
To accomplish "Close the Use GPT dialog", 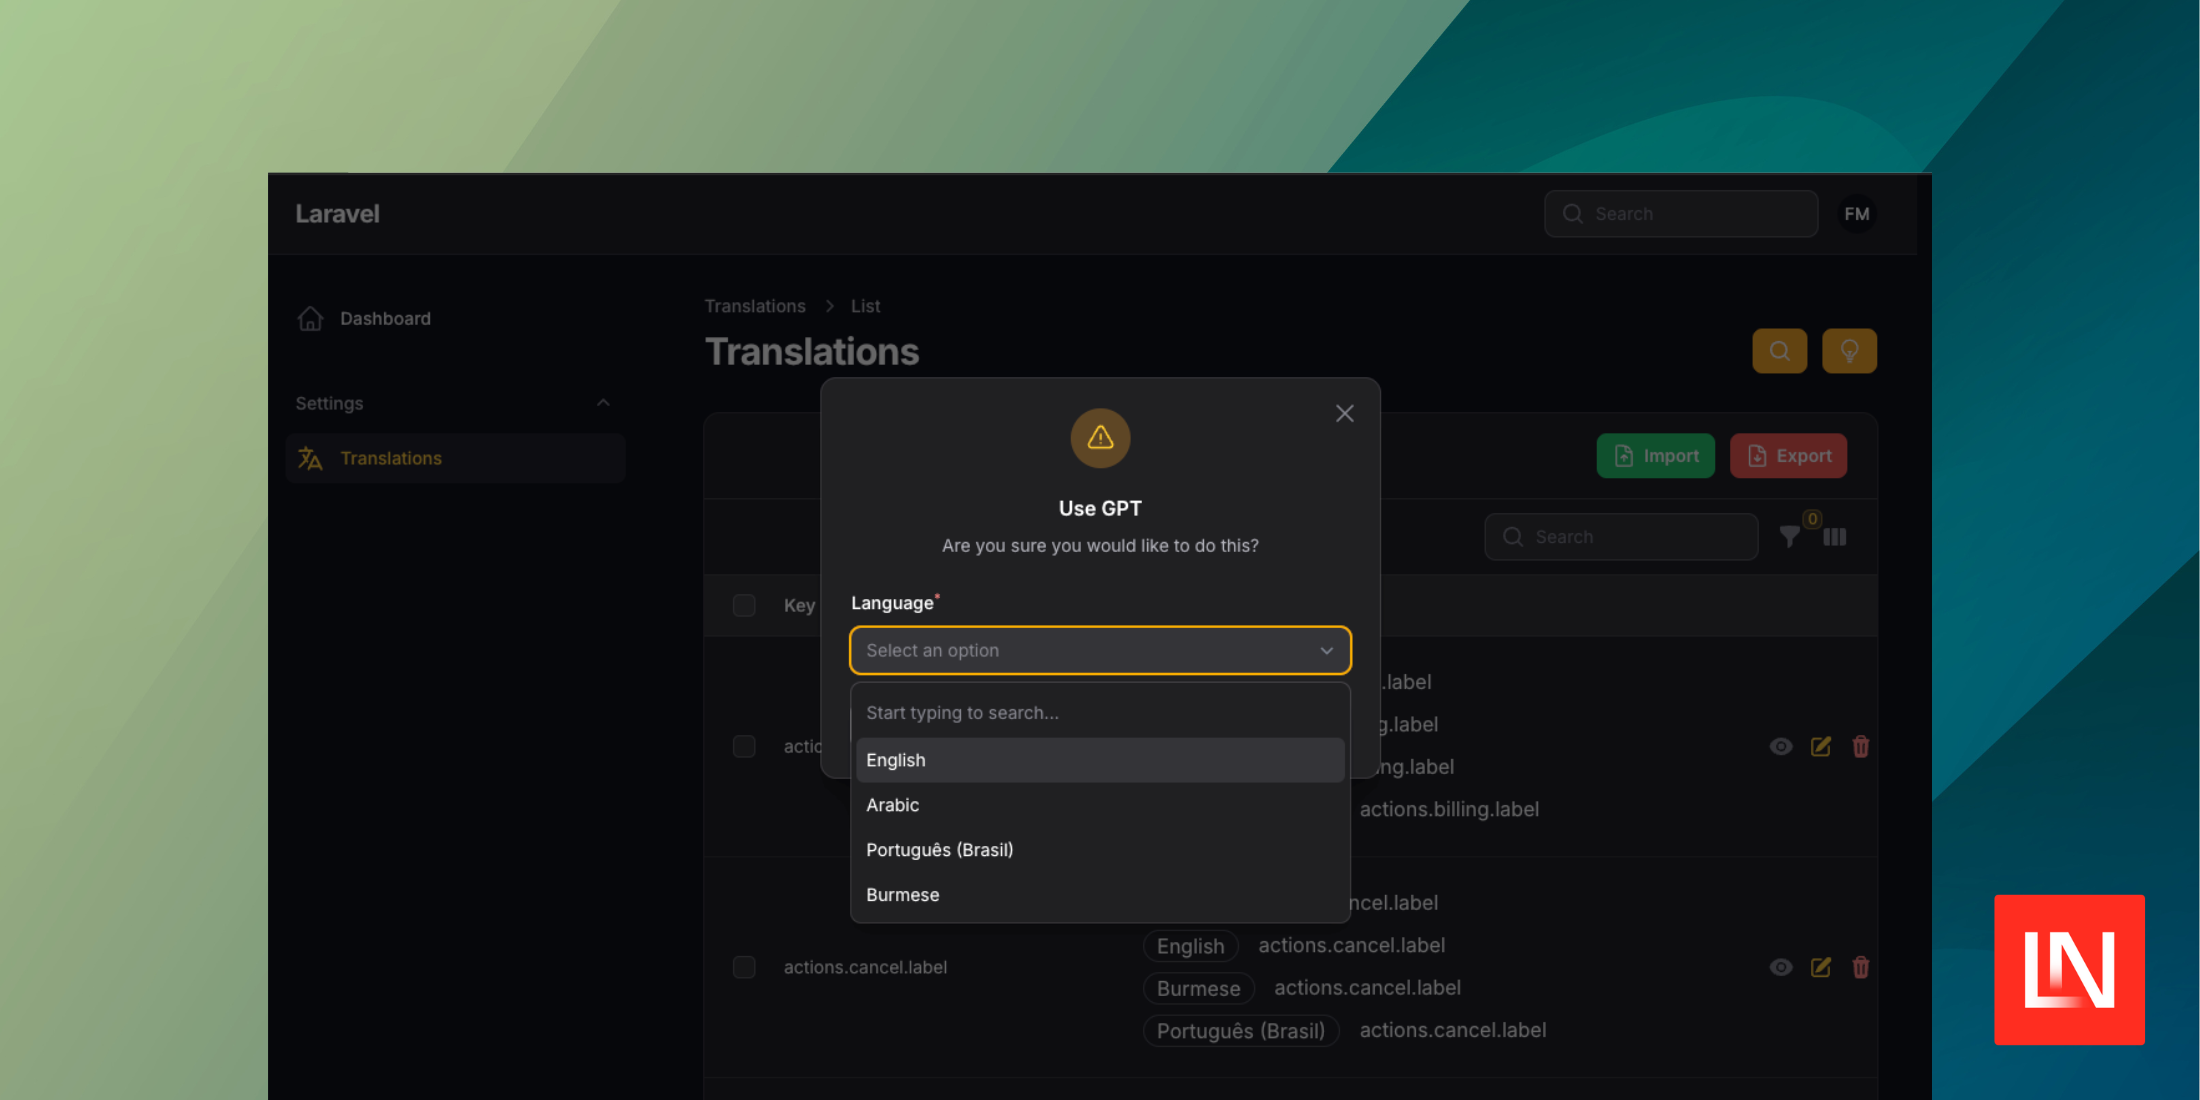I will pos(1344,412).
